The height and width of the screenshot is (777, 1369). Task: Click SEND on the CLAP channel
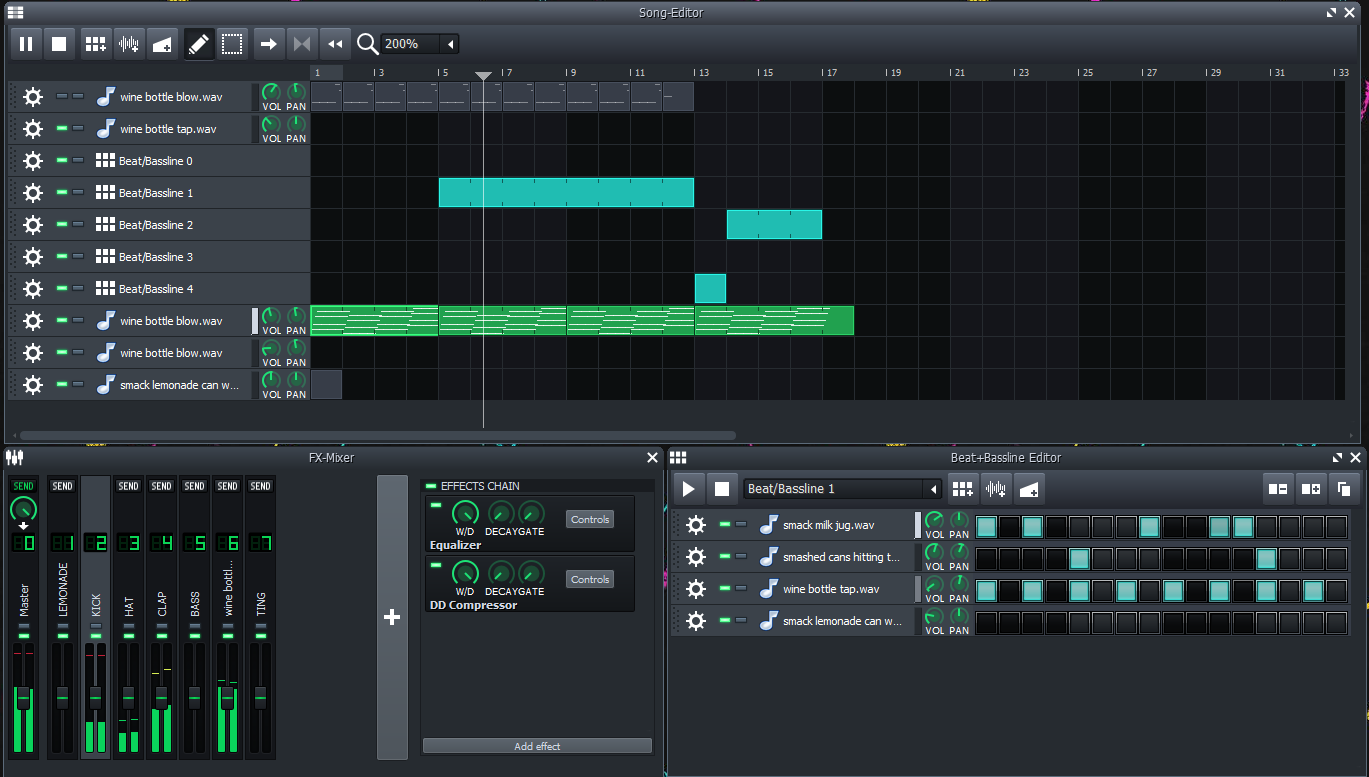click(162, 486)
